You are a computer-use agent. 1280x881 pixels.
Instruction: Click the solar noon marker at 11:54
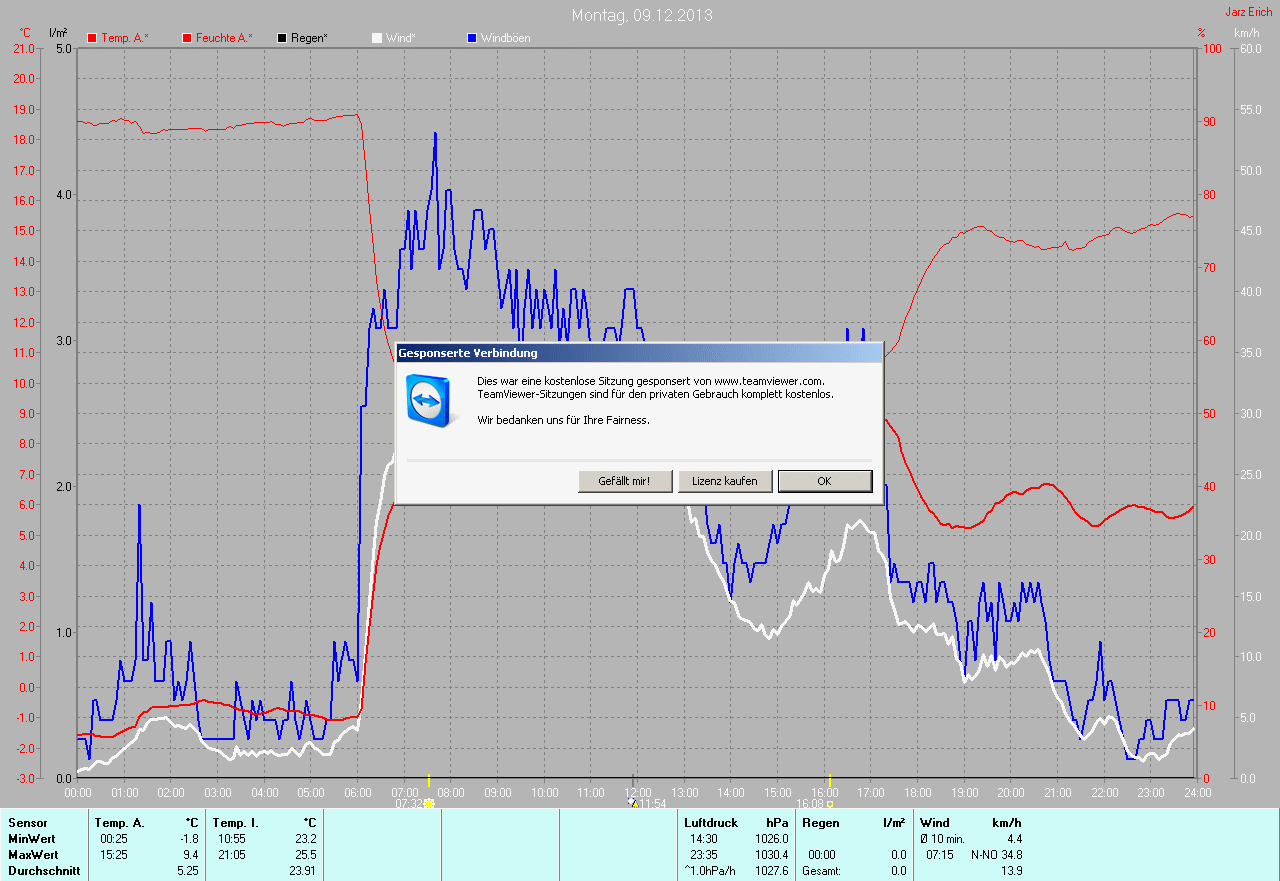[633, 802]
